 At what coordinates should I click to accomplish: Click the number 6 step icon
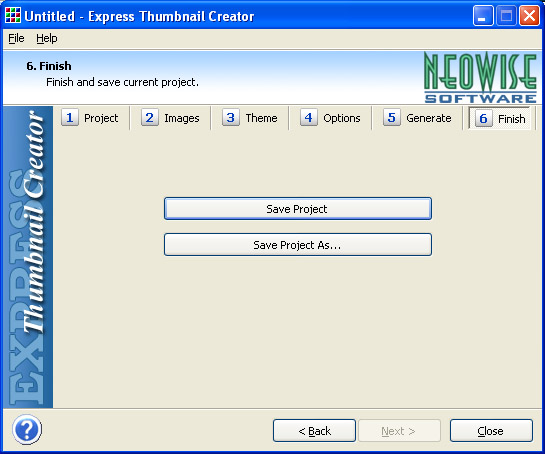tap(483, 118)
